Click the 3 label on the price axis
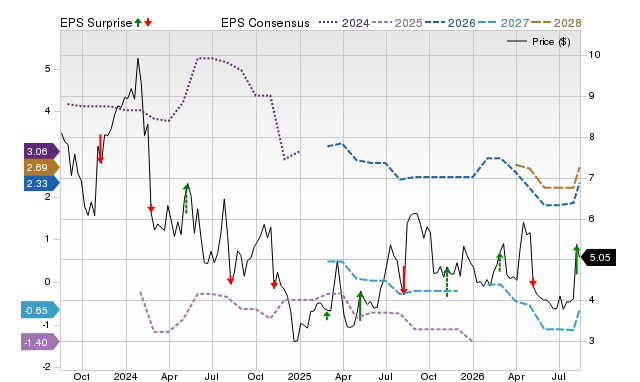This screenshot has height=382, width=640. (591, 341)
